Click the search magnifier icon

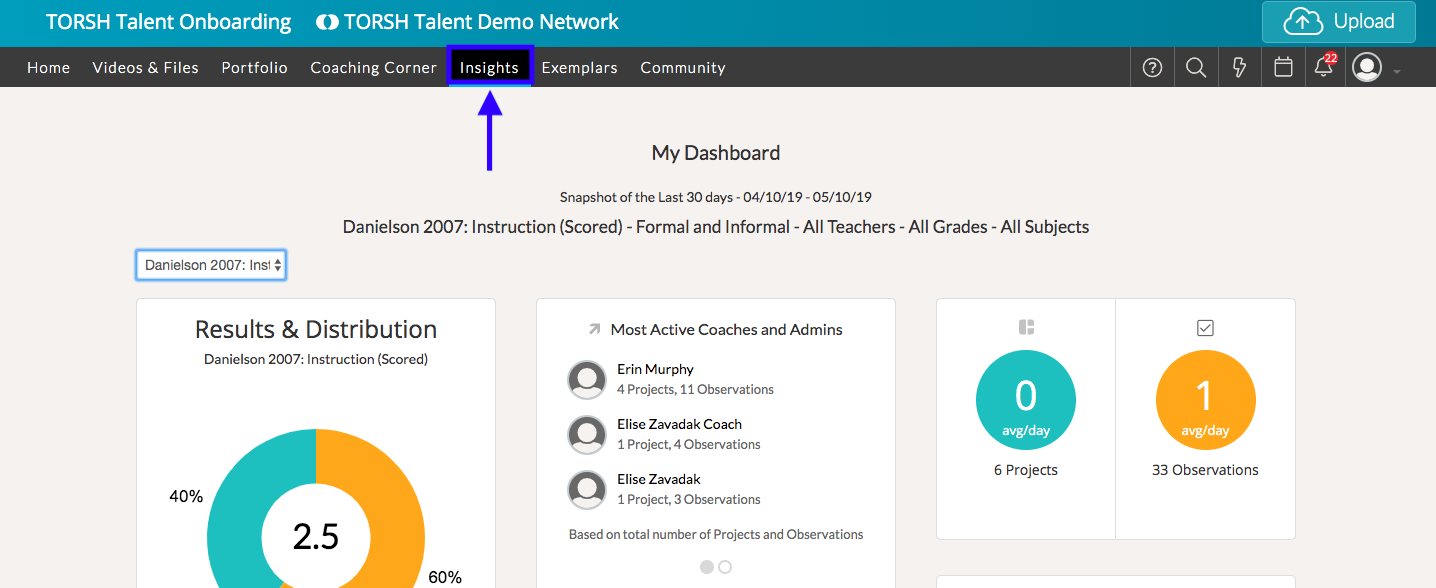point(1195,68)
